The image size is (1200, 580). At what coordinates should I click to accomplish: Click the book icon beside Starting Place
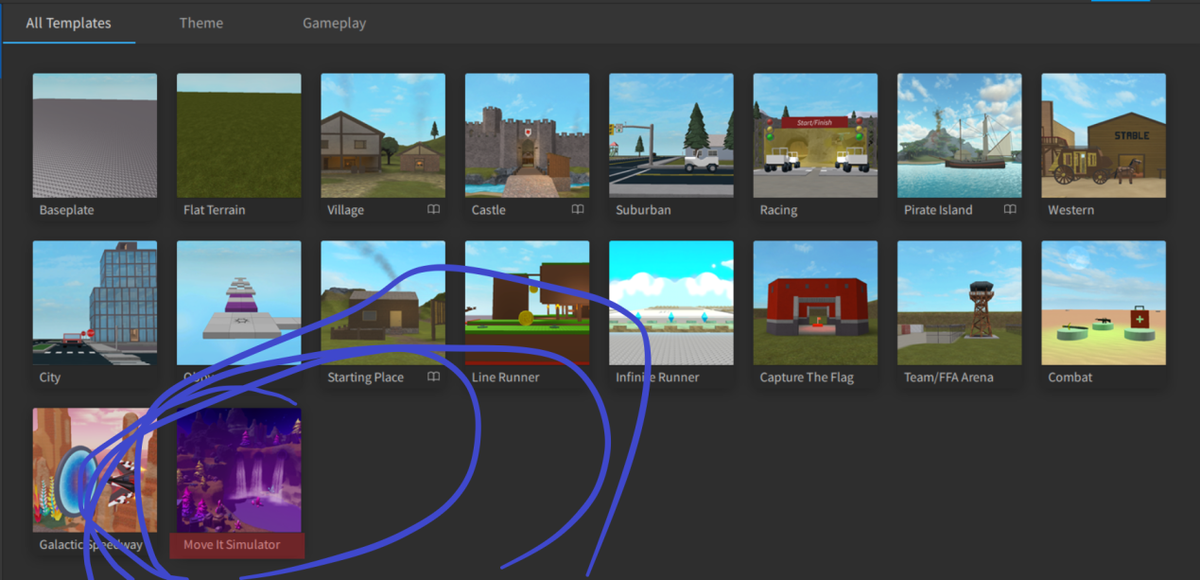tap(434, 377)
